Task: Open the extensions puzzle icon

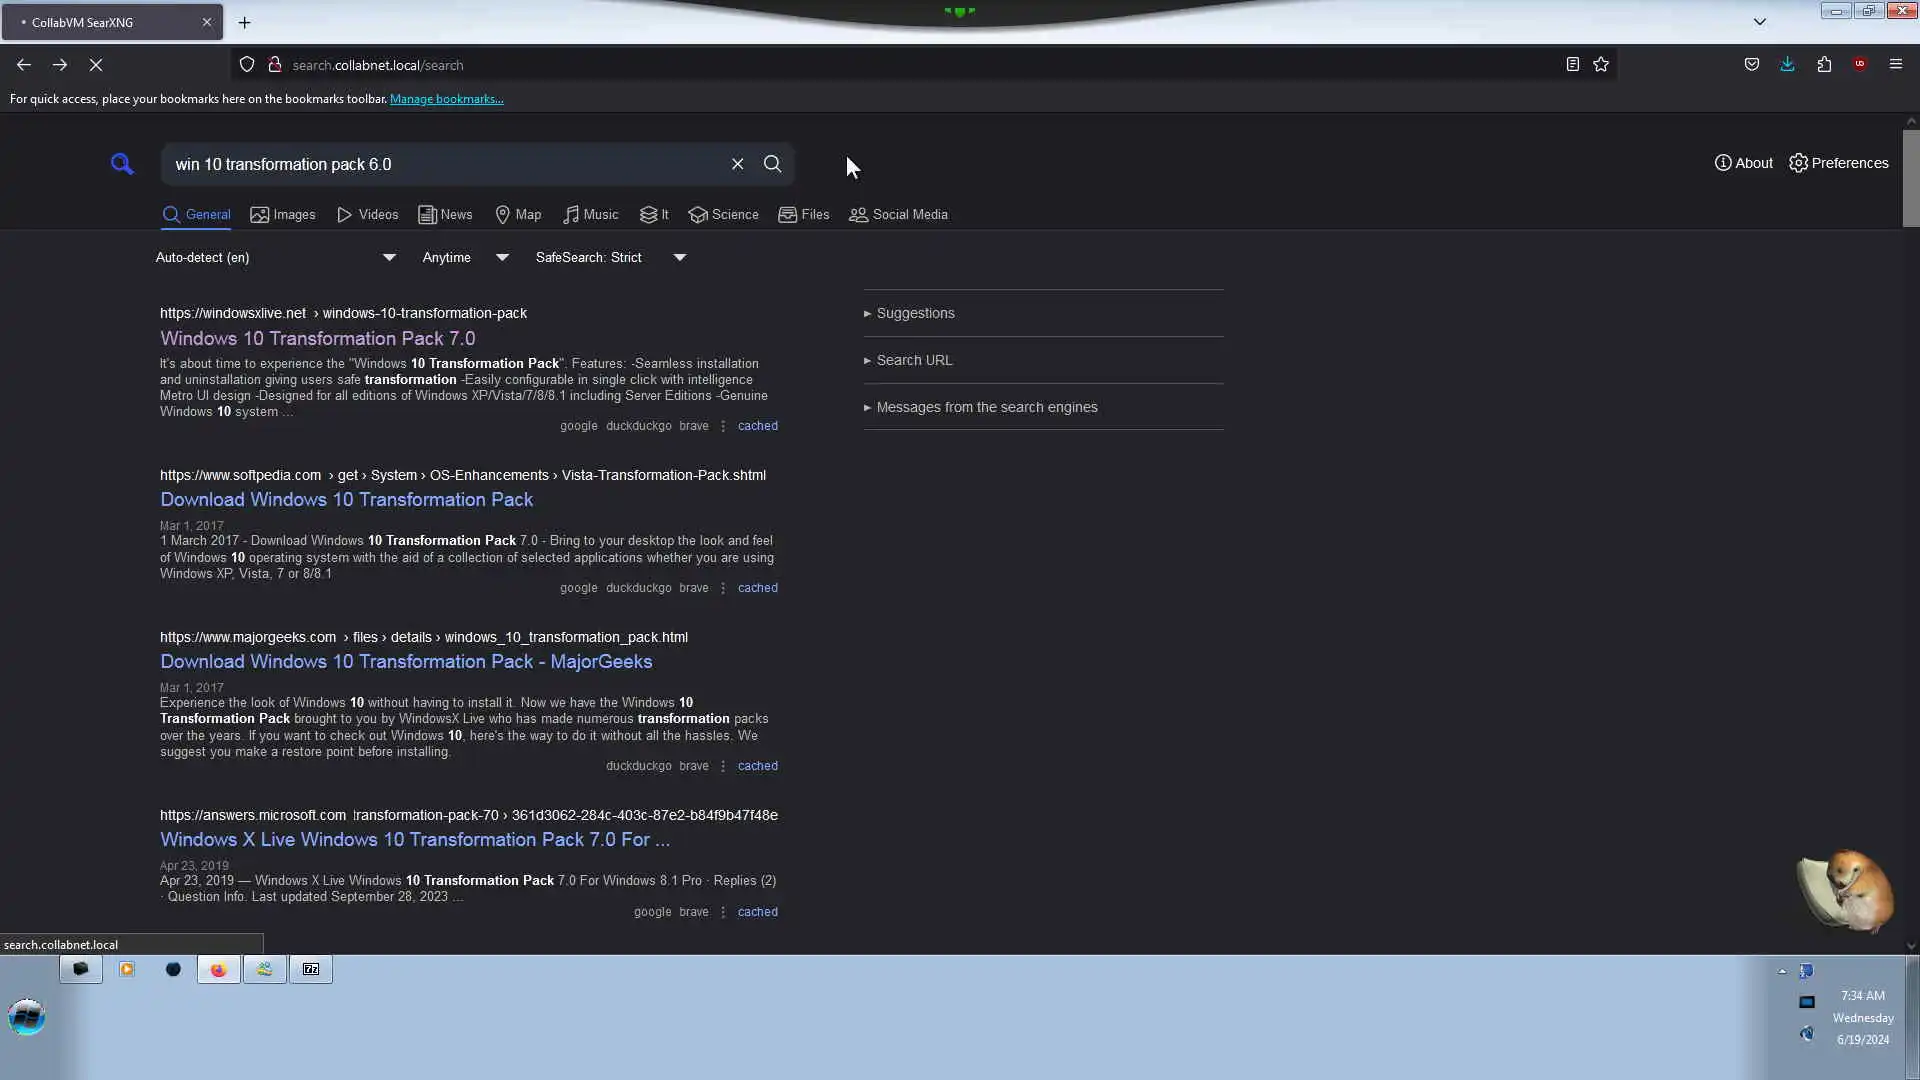Action: point(1824,65)
